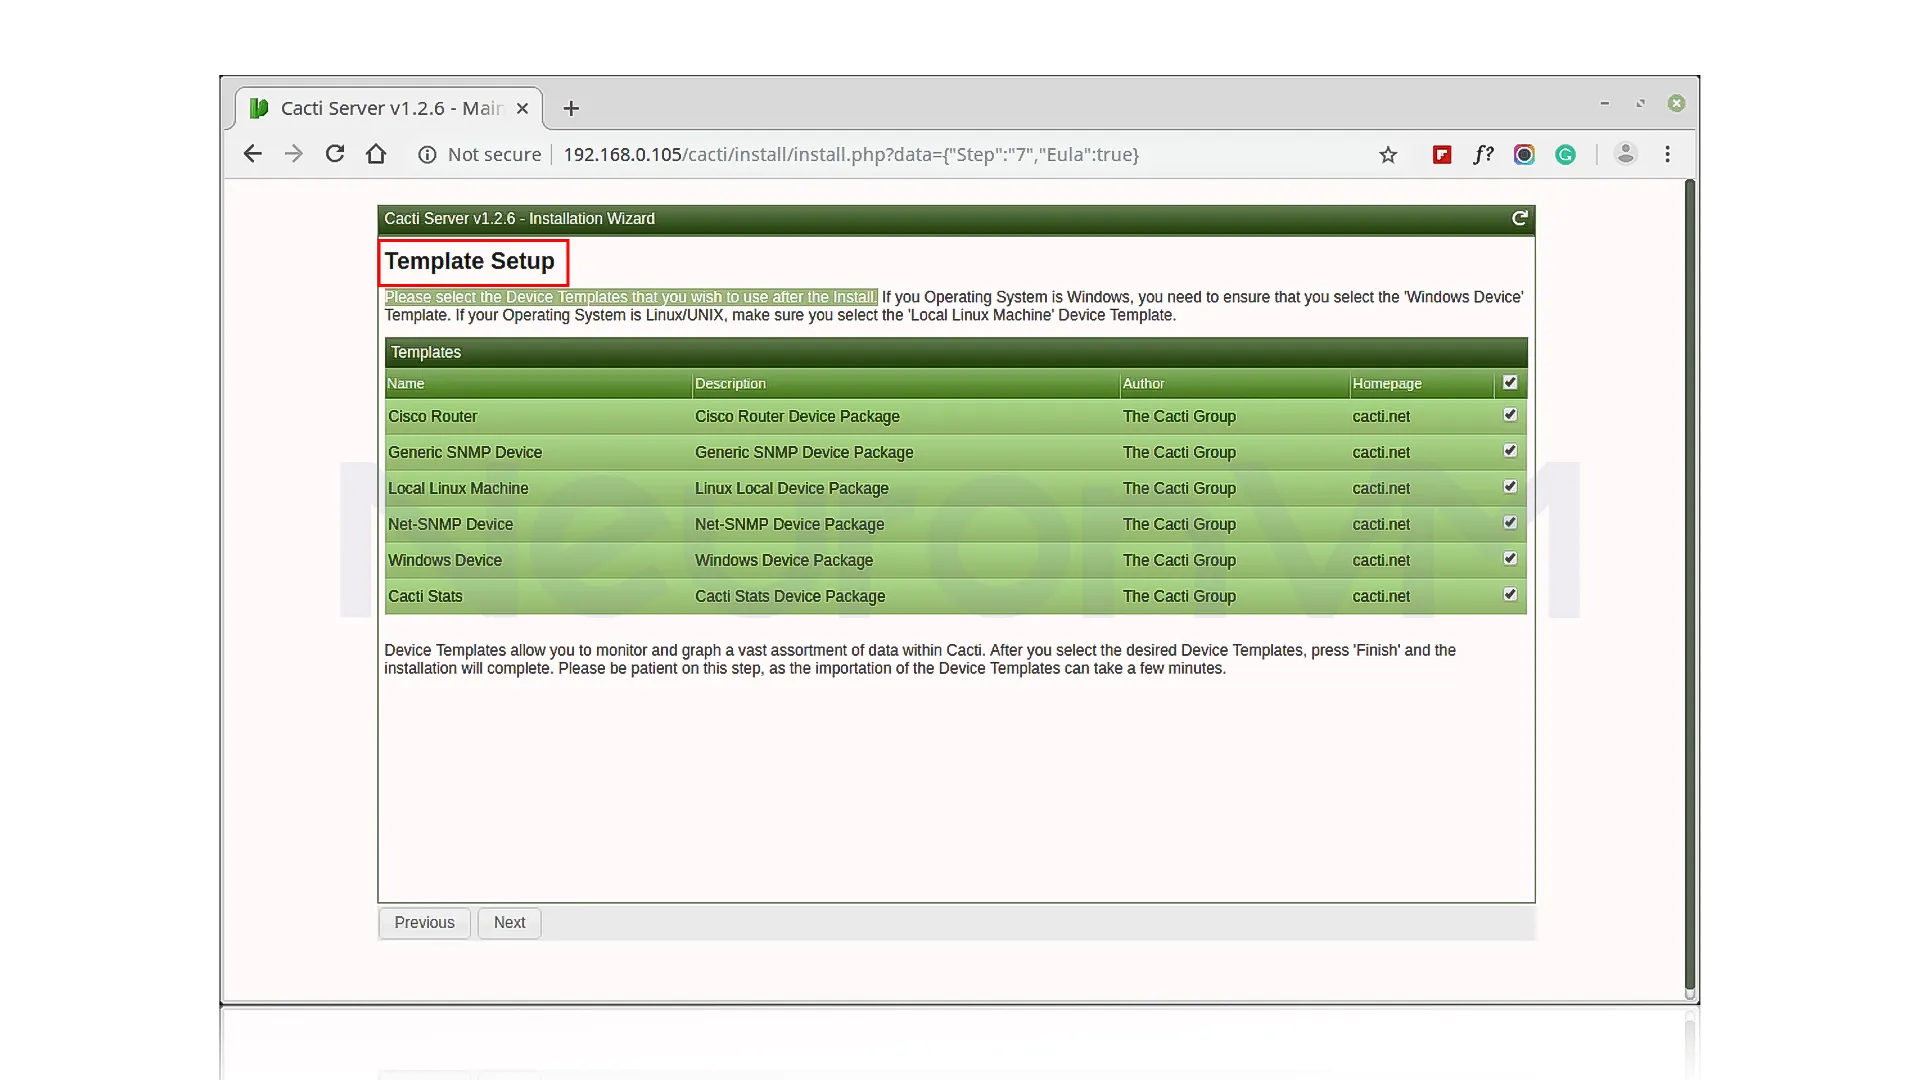Uncheck the Local Linux Machine template
The width and height of the screenshot is (1920, 1080).
coord(1510,487)
